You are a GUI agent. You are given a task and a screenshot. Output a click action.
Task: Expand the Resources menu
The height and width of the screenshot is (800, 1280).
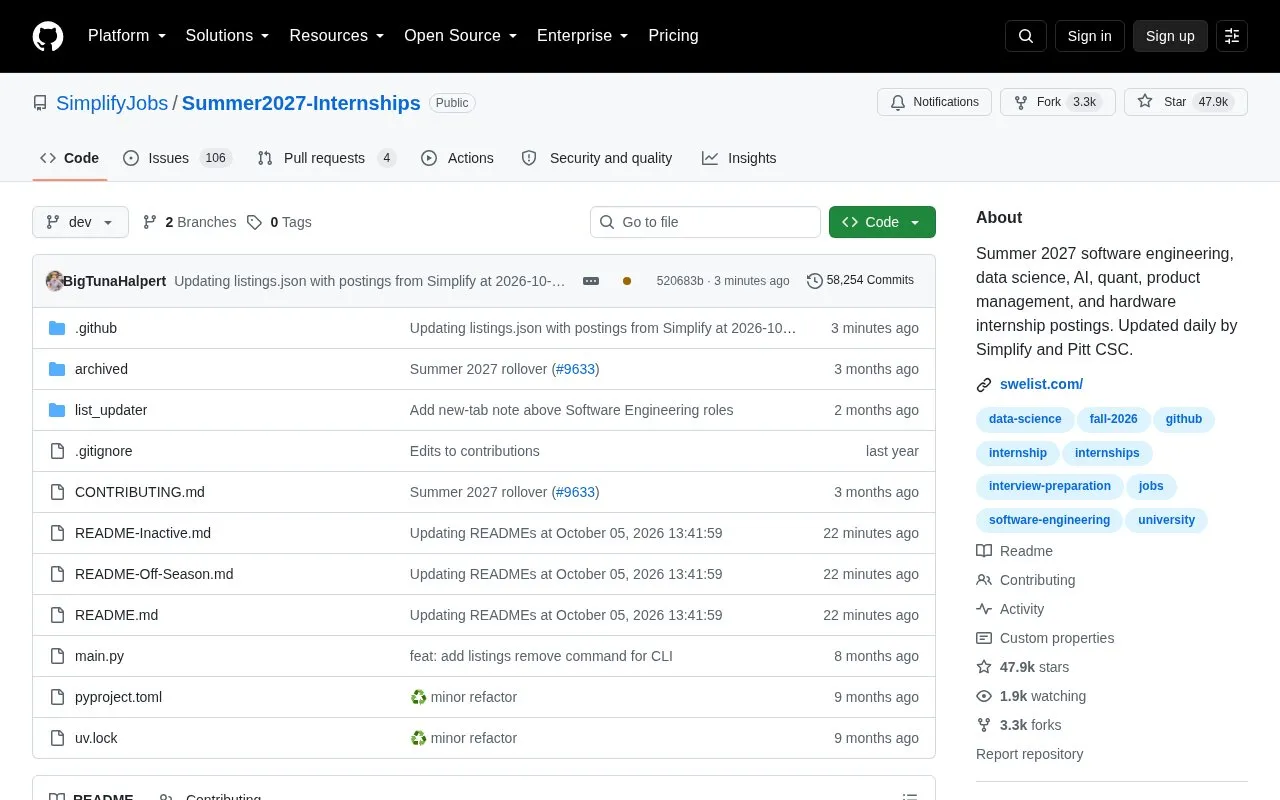(337, 36)
